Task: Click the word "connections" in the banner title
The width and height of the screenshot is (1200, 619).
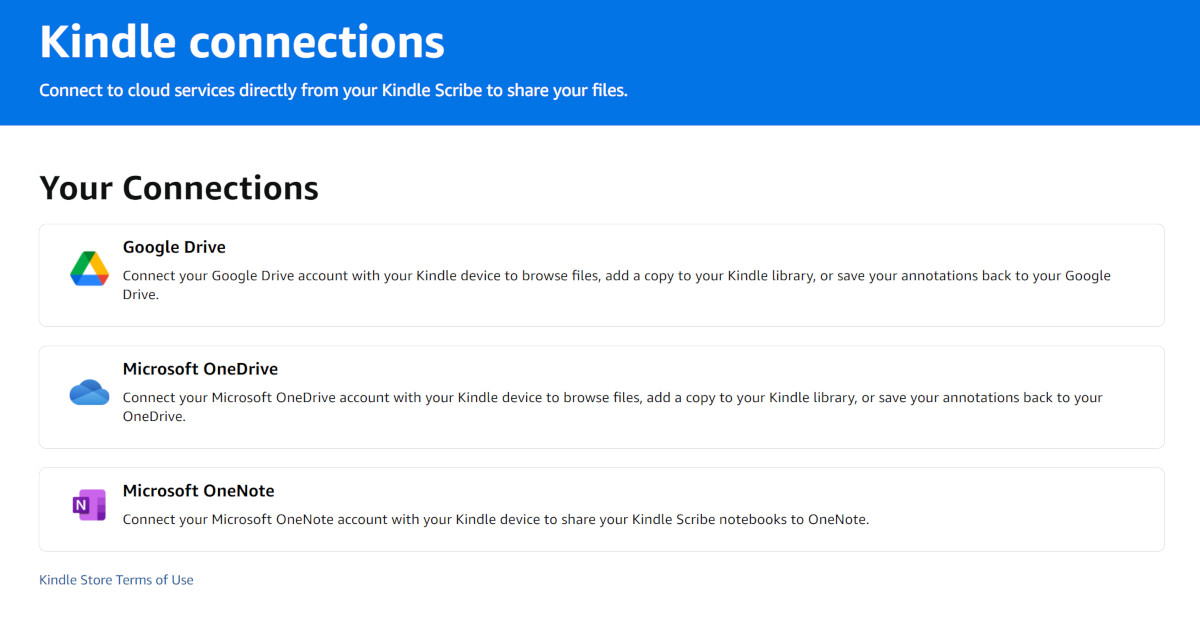Action: point(316,43)
